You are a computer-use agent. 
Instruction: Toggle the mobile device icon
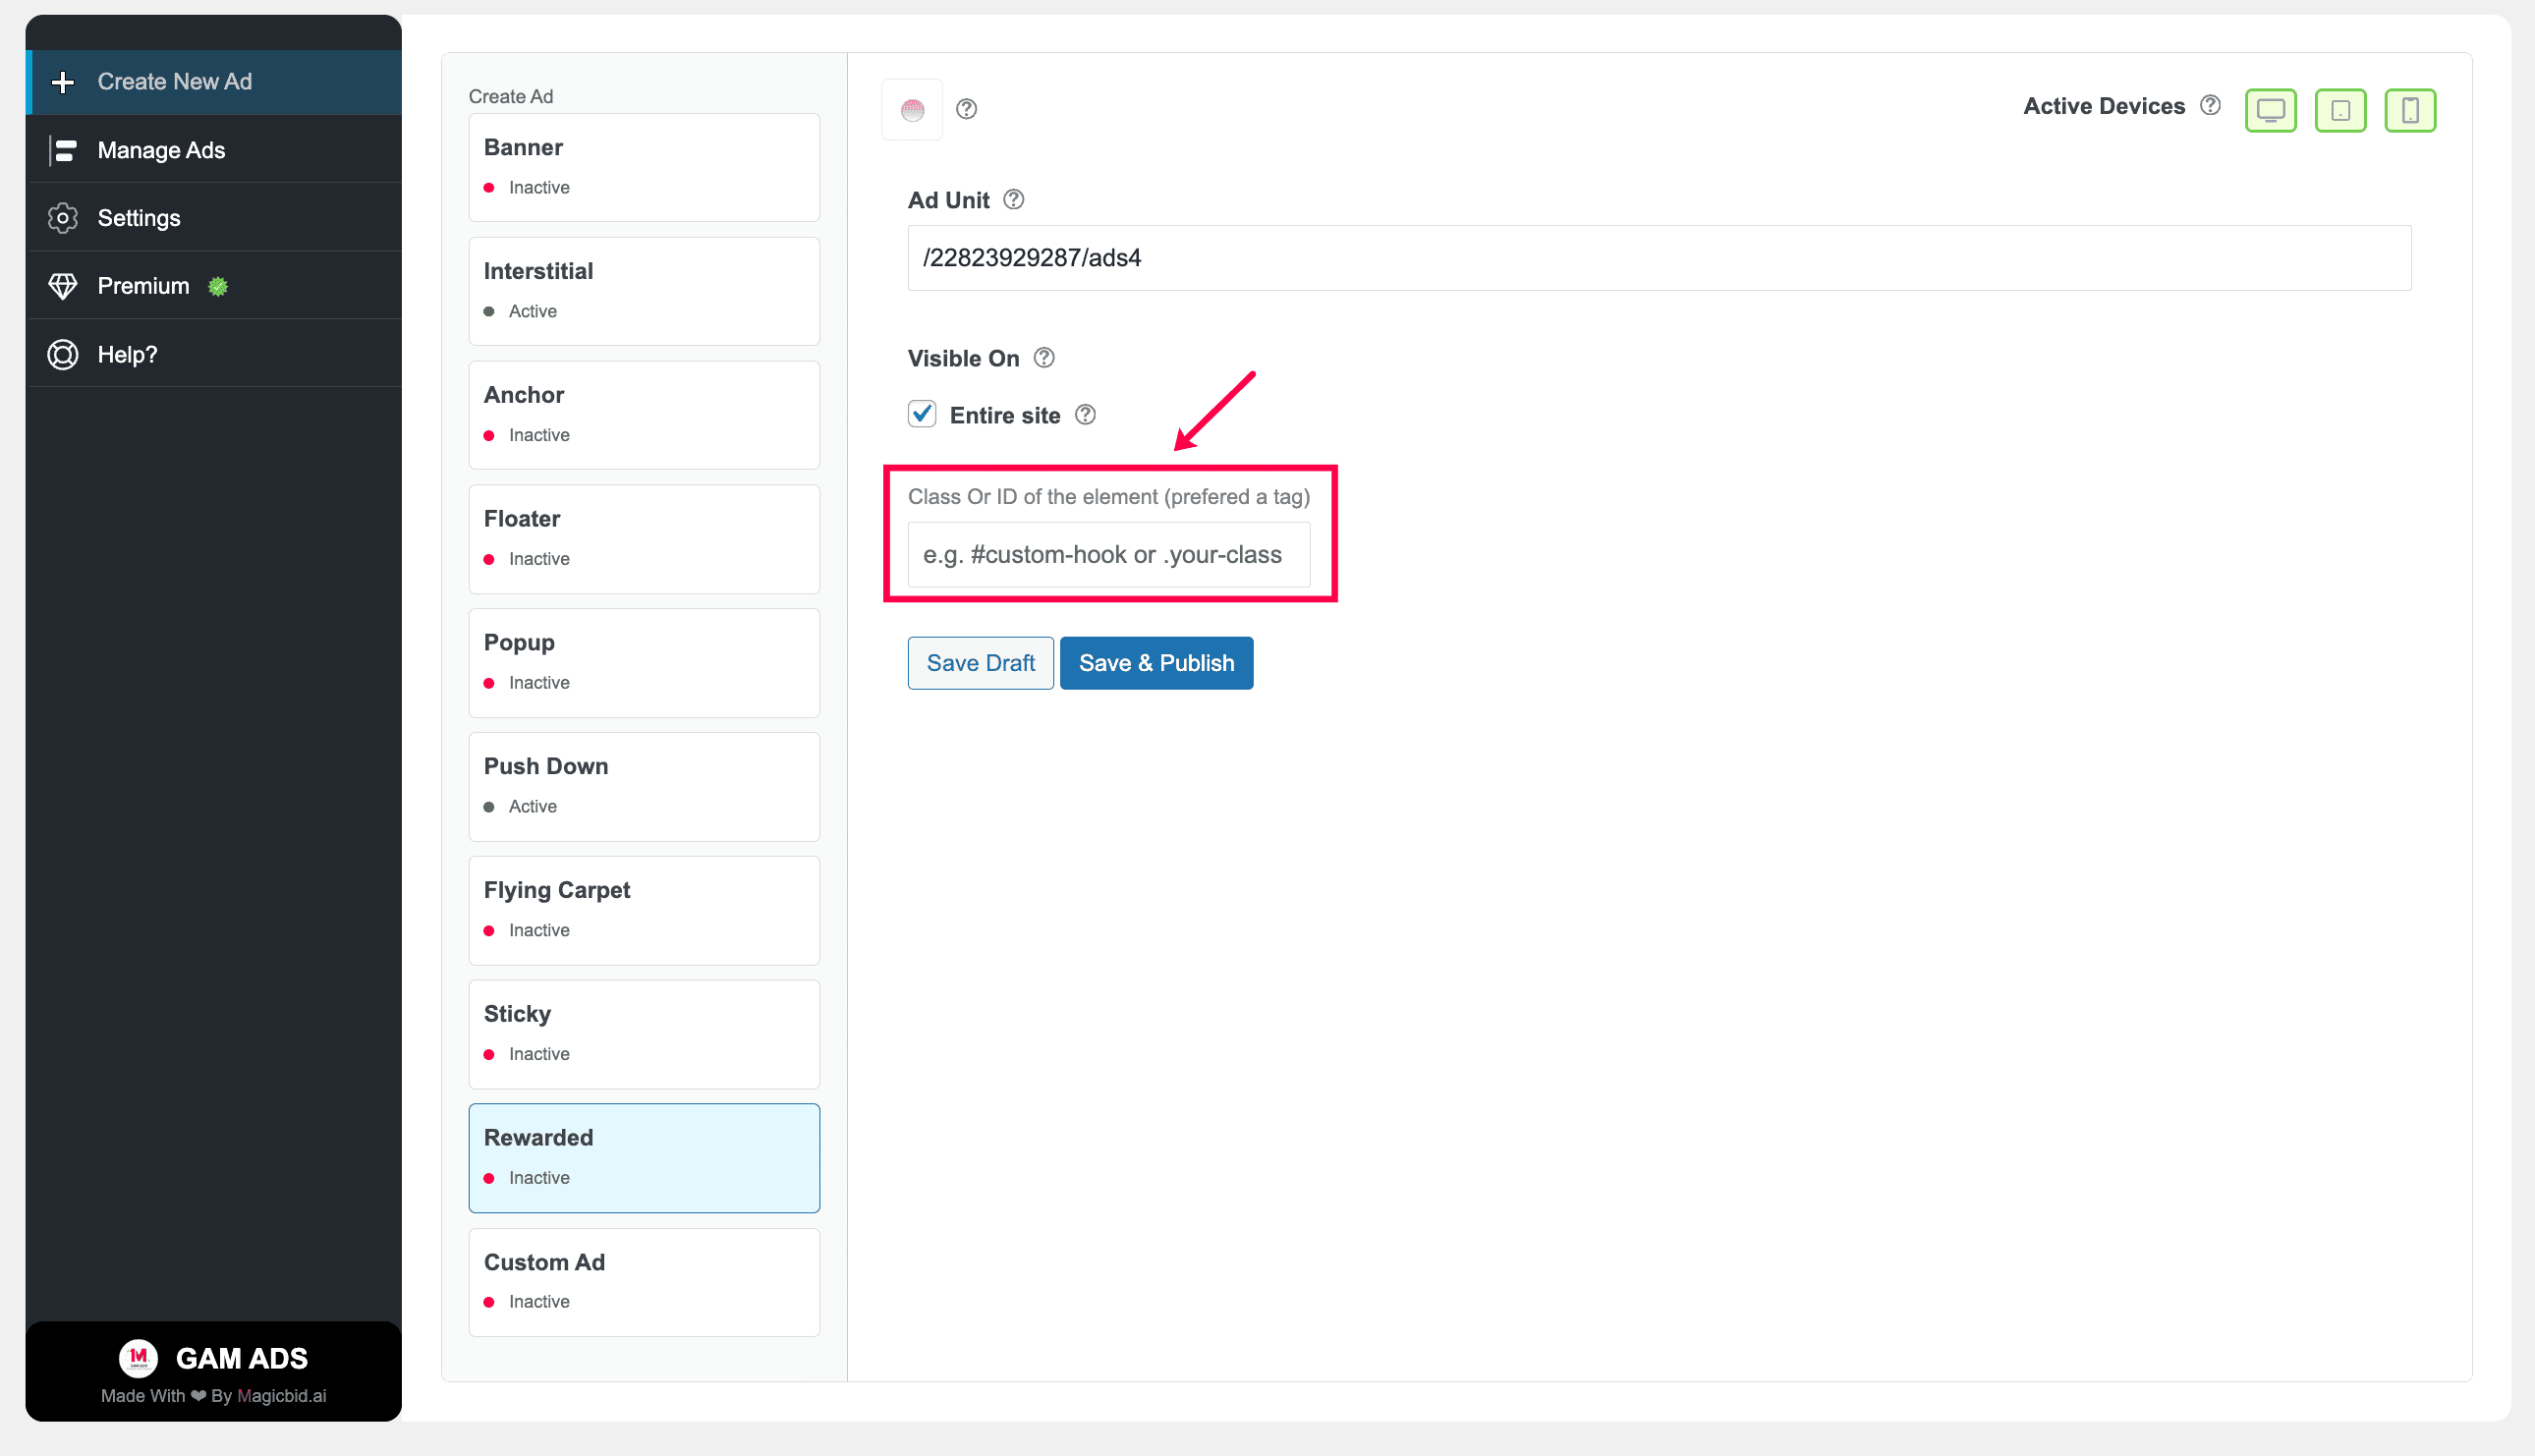(x=2410, y=110)
